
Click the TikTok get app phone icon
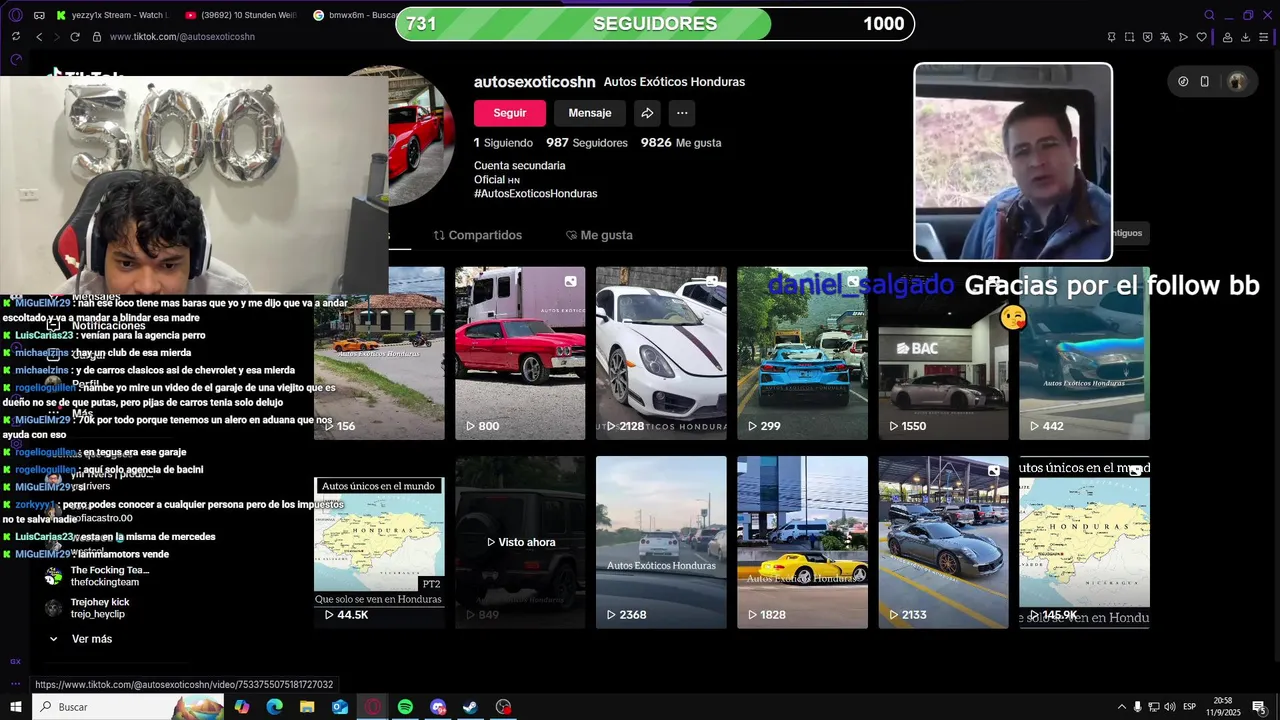click(x=1204, y=82)
